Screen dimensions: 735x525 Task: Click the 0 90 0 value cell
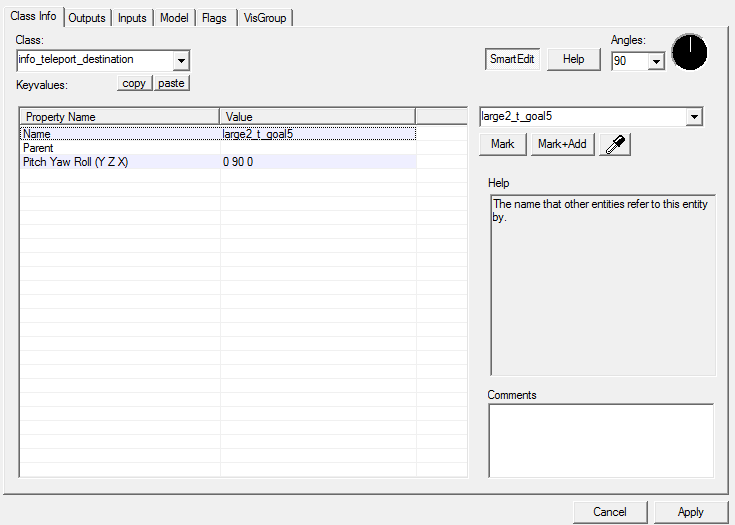[318, 162]
